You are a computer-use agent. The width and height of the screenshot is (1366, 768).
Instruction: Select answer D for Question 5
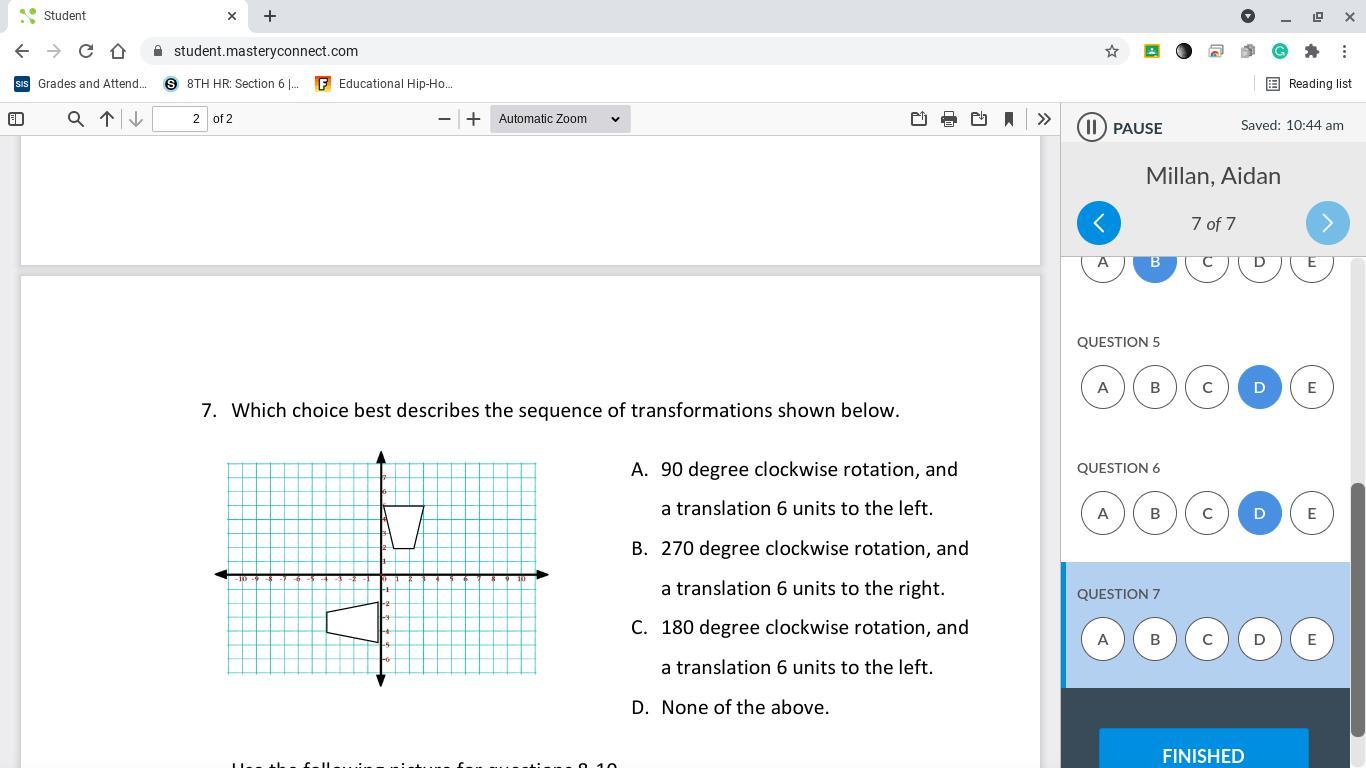click(1259, 387)
